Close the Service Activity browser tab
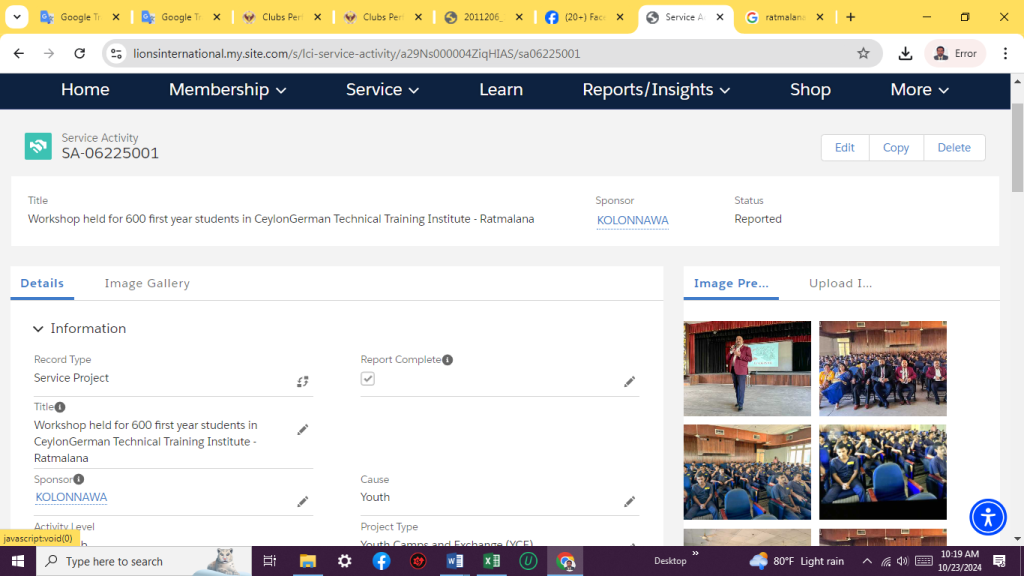1024x576 pixels. (x=720, y=17)
